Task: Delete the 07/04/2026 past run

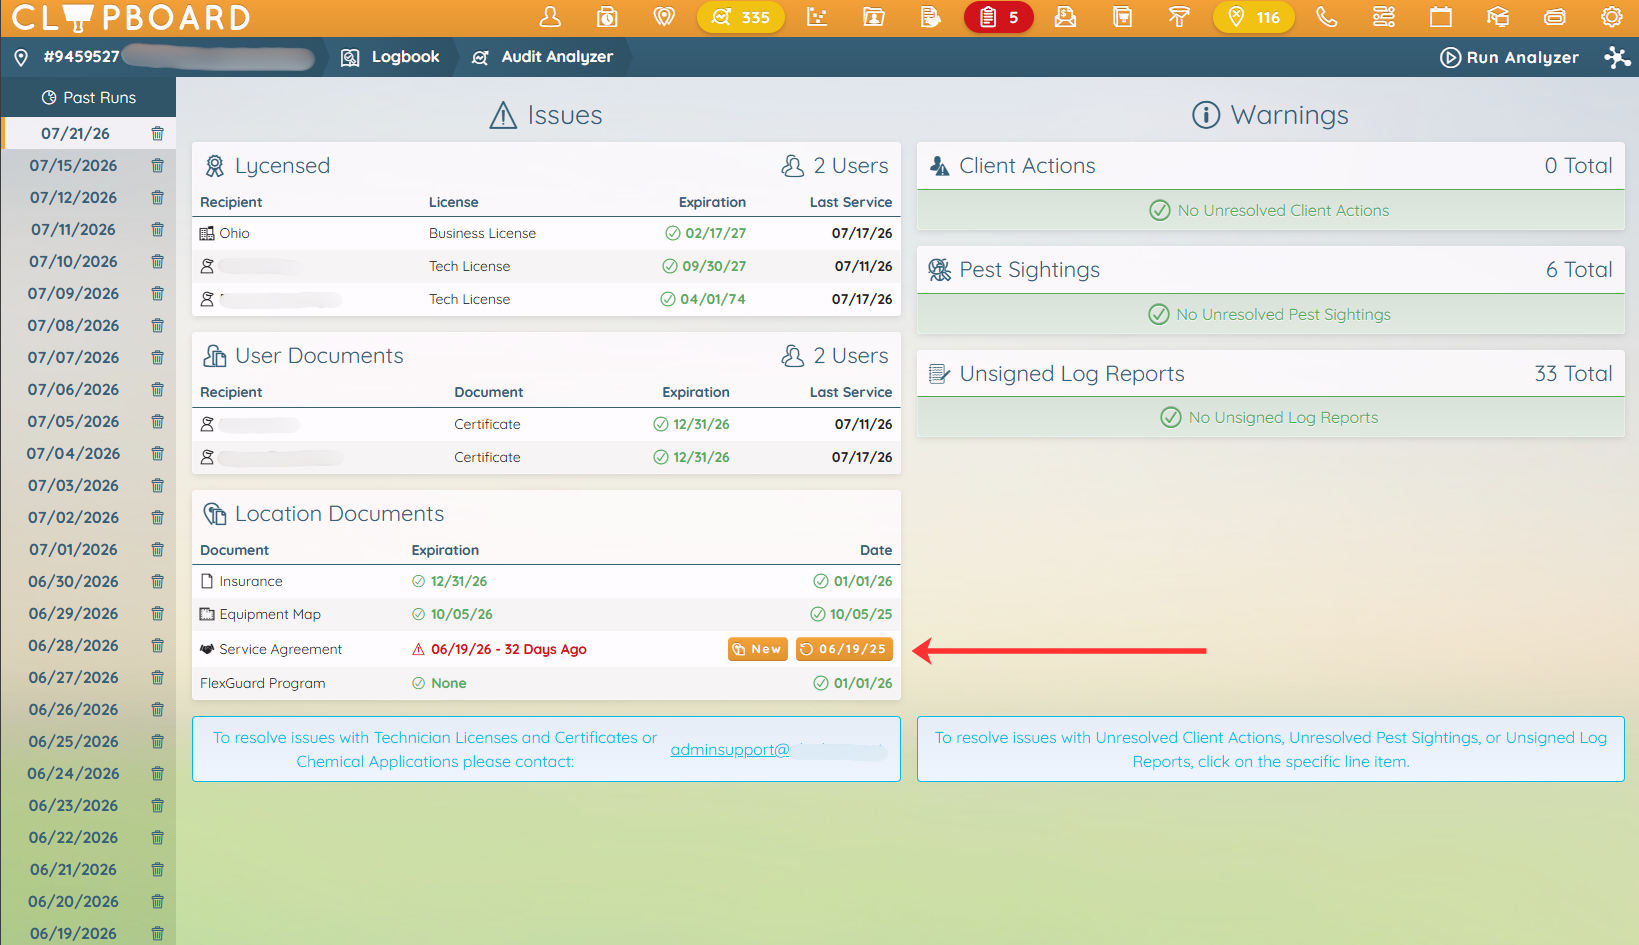Action: pos(157,453)
